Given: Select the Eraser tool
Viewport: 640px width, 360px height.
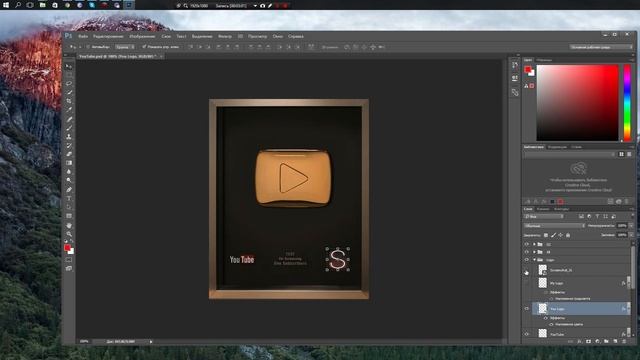Looking at the screenshot, I should [69, 154].
